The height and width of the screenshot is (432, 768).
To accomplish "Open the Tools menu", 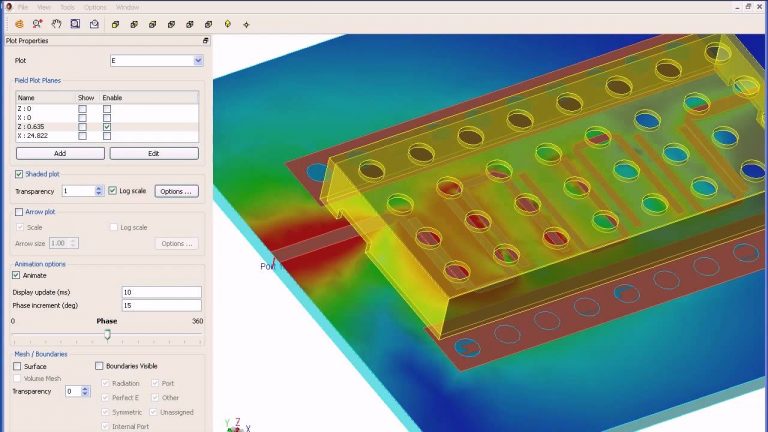I will 66,7.
